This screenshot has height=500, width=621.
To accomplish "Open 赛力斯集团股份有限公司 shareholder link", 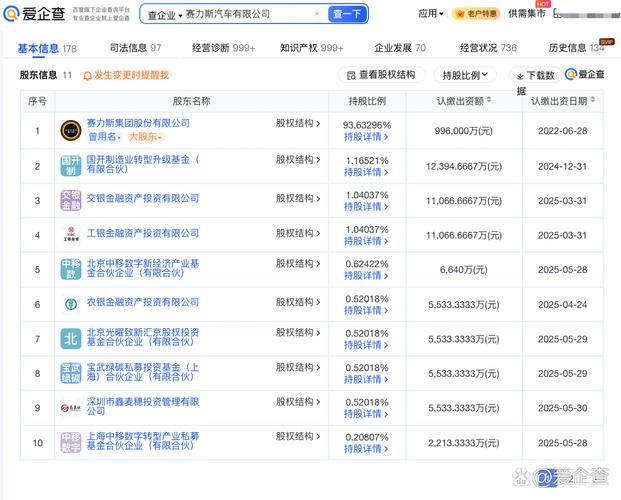I will click(138, 123).
